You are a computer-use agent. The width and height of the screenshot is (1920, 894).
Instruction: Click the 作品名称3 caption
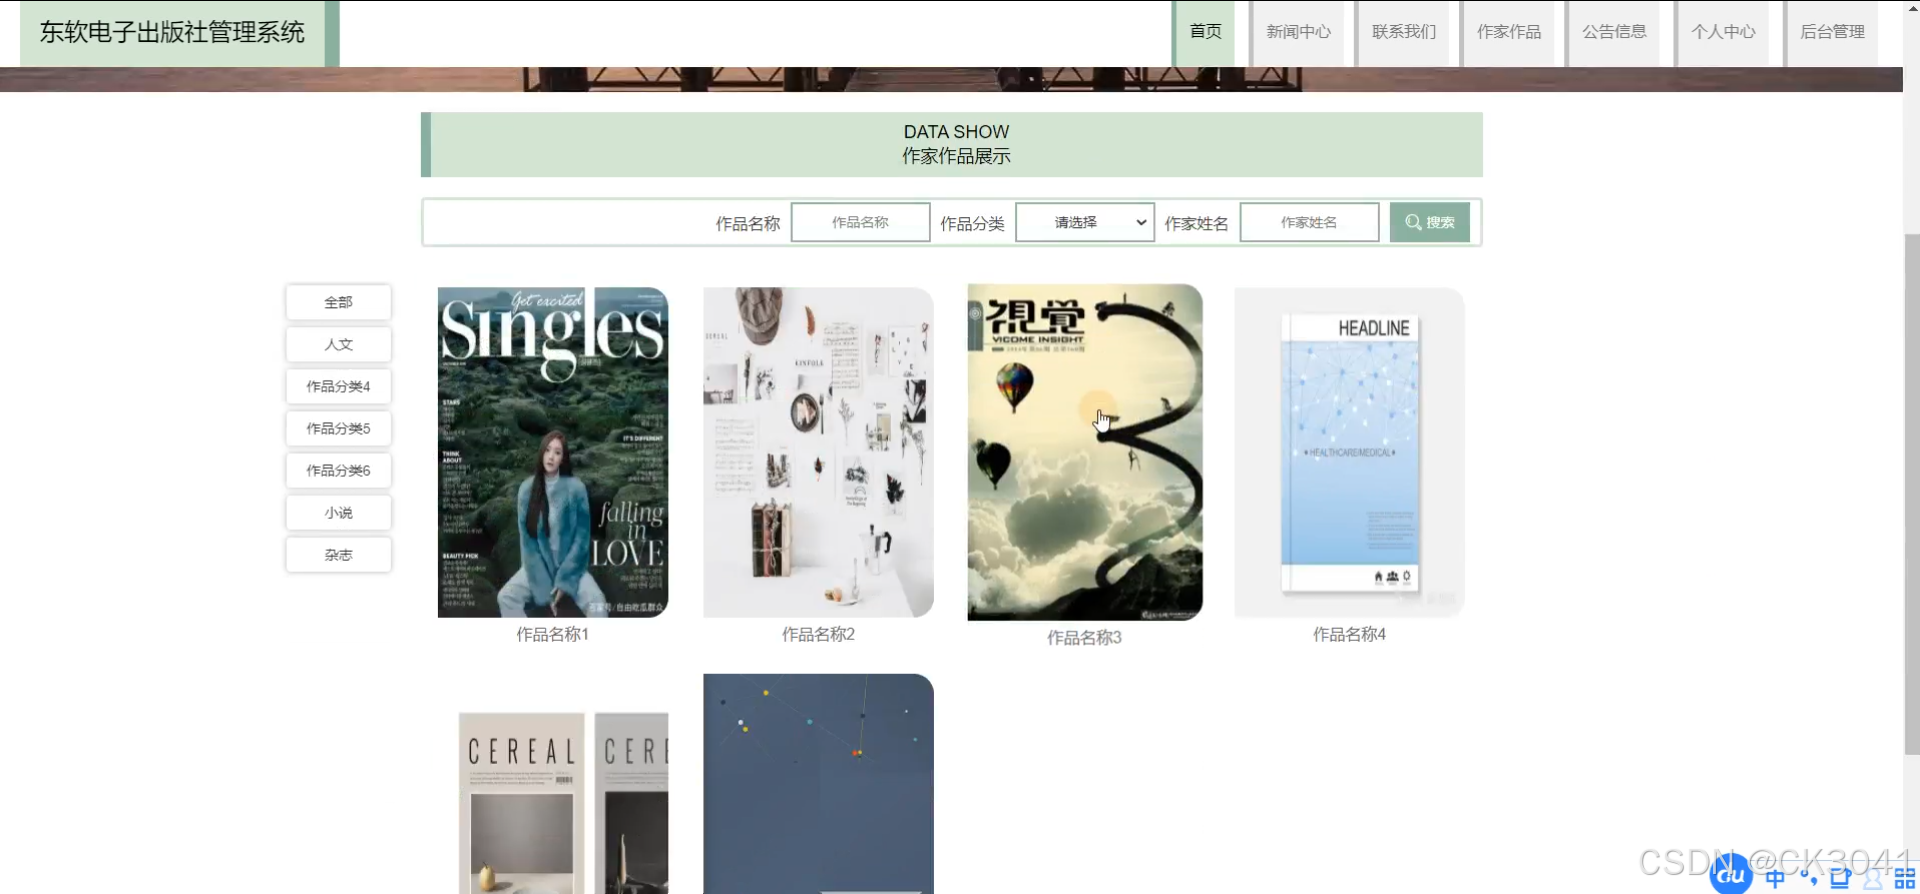(x=1085, y=637)
